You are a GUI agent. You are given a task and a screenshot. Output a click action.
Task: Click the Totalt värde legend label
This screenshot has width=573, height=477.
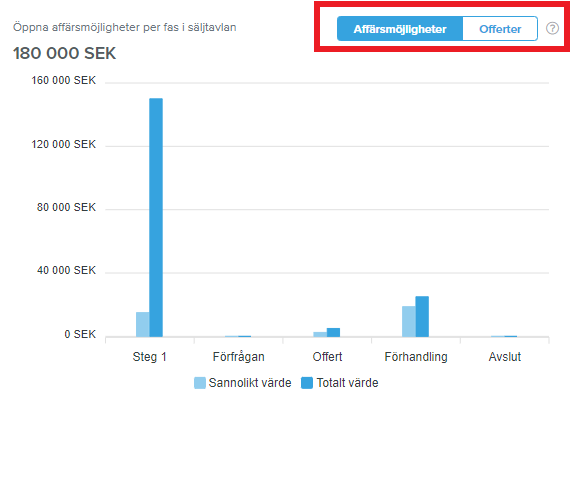[x=348, y=383]
